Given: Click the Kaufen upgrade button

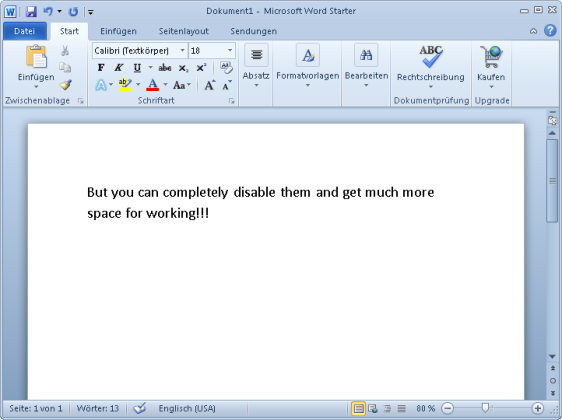Looking at the screenshot, I should (491, 66).
